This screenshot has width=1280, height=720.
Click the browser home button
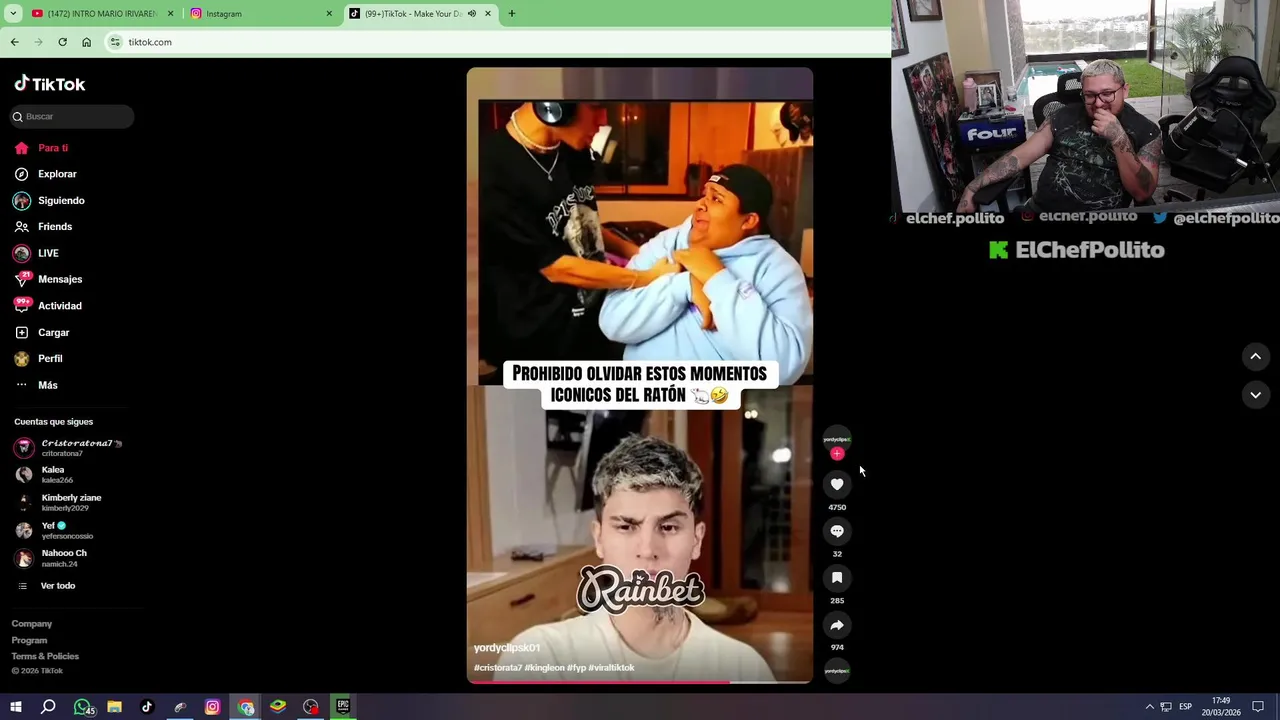(86, 42)
